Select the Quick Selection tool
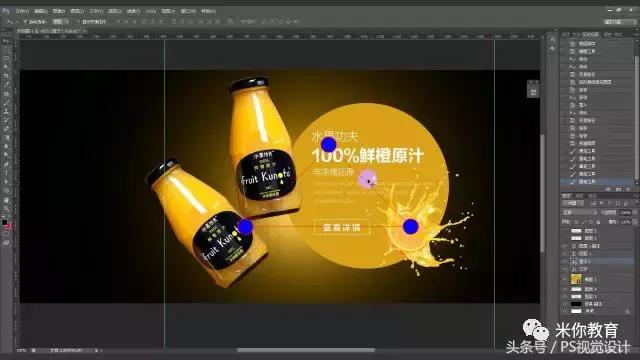This screenshot has width=640, height=360. (6, 67)
